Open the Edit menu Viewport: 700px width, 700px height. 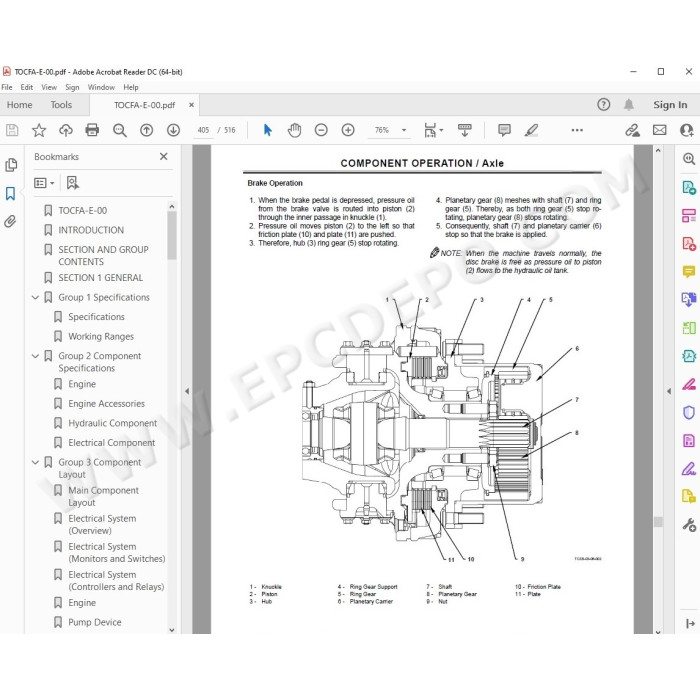(x=27, y=87)
